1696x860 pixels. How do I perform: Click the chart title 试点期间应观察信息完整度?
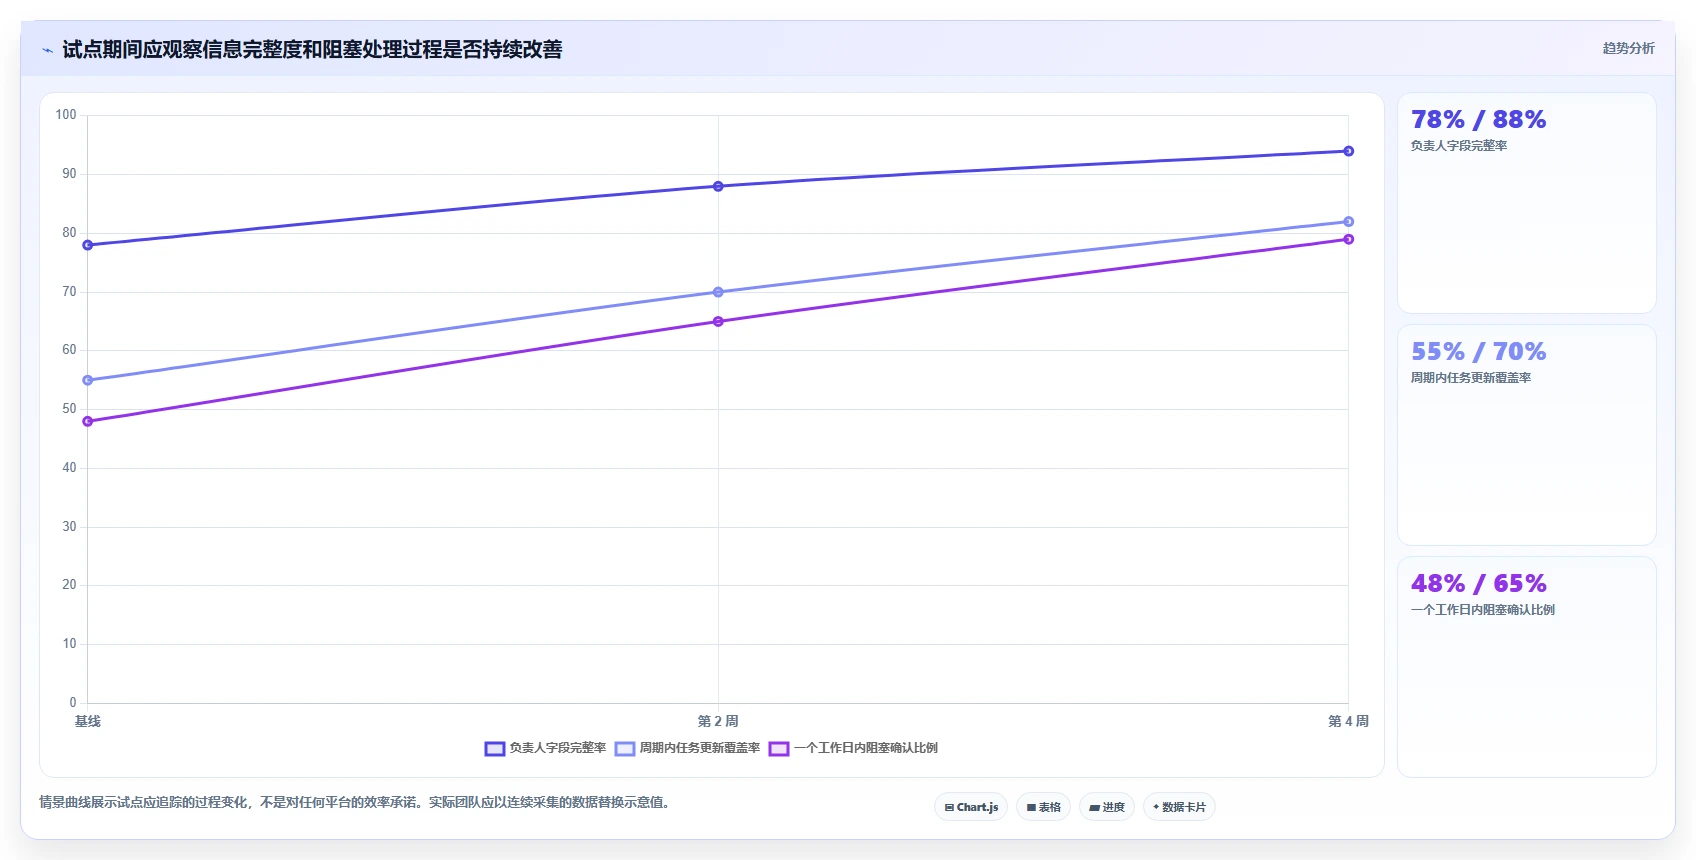(x=312, y=49)
